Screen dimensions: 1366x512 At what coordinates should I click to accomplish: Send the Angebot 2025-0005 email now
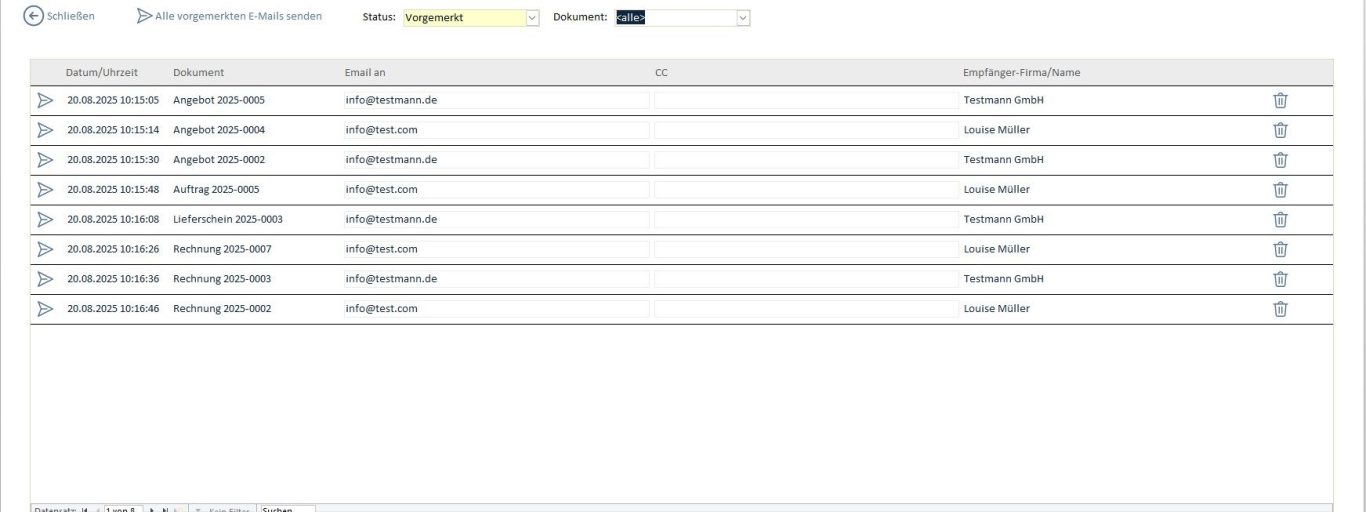[x=45, y=100]
